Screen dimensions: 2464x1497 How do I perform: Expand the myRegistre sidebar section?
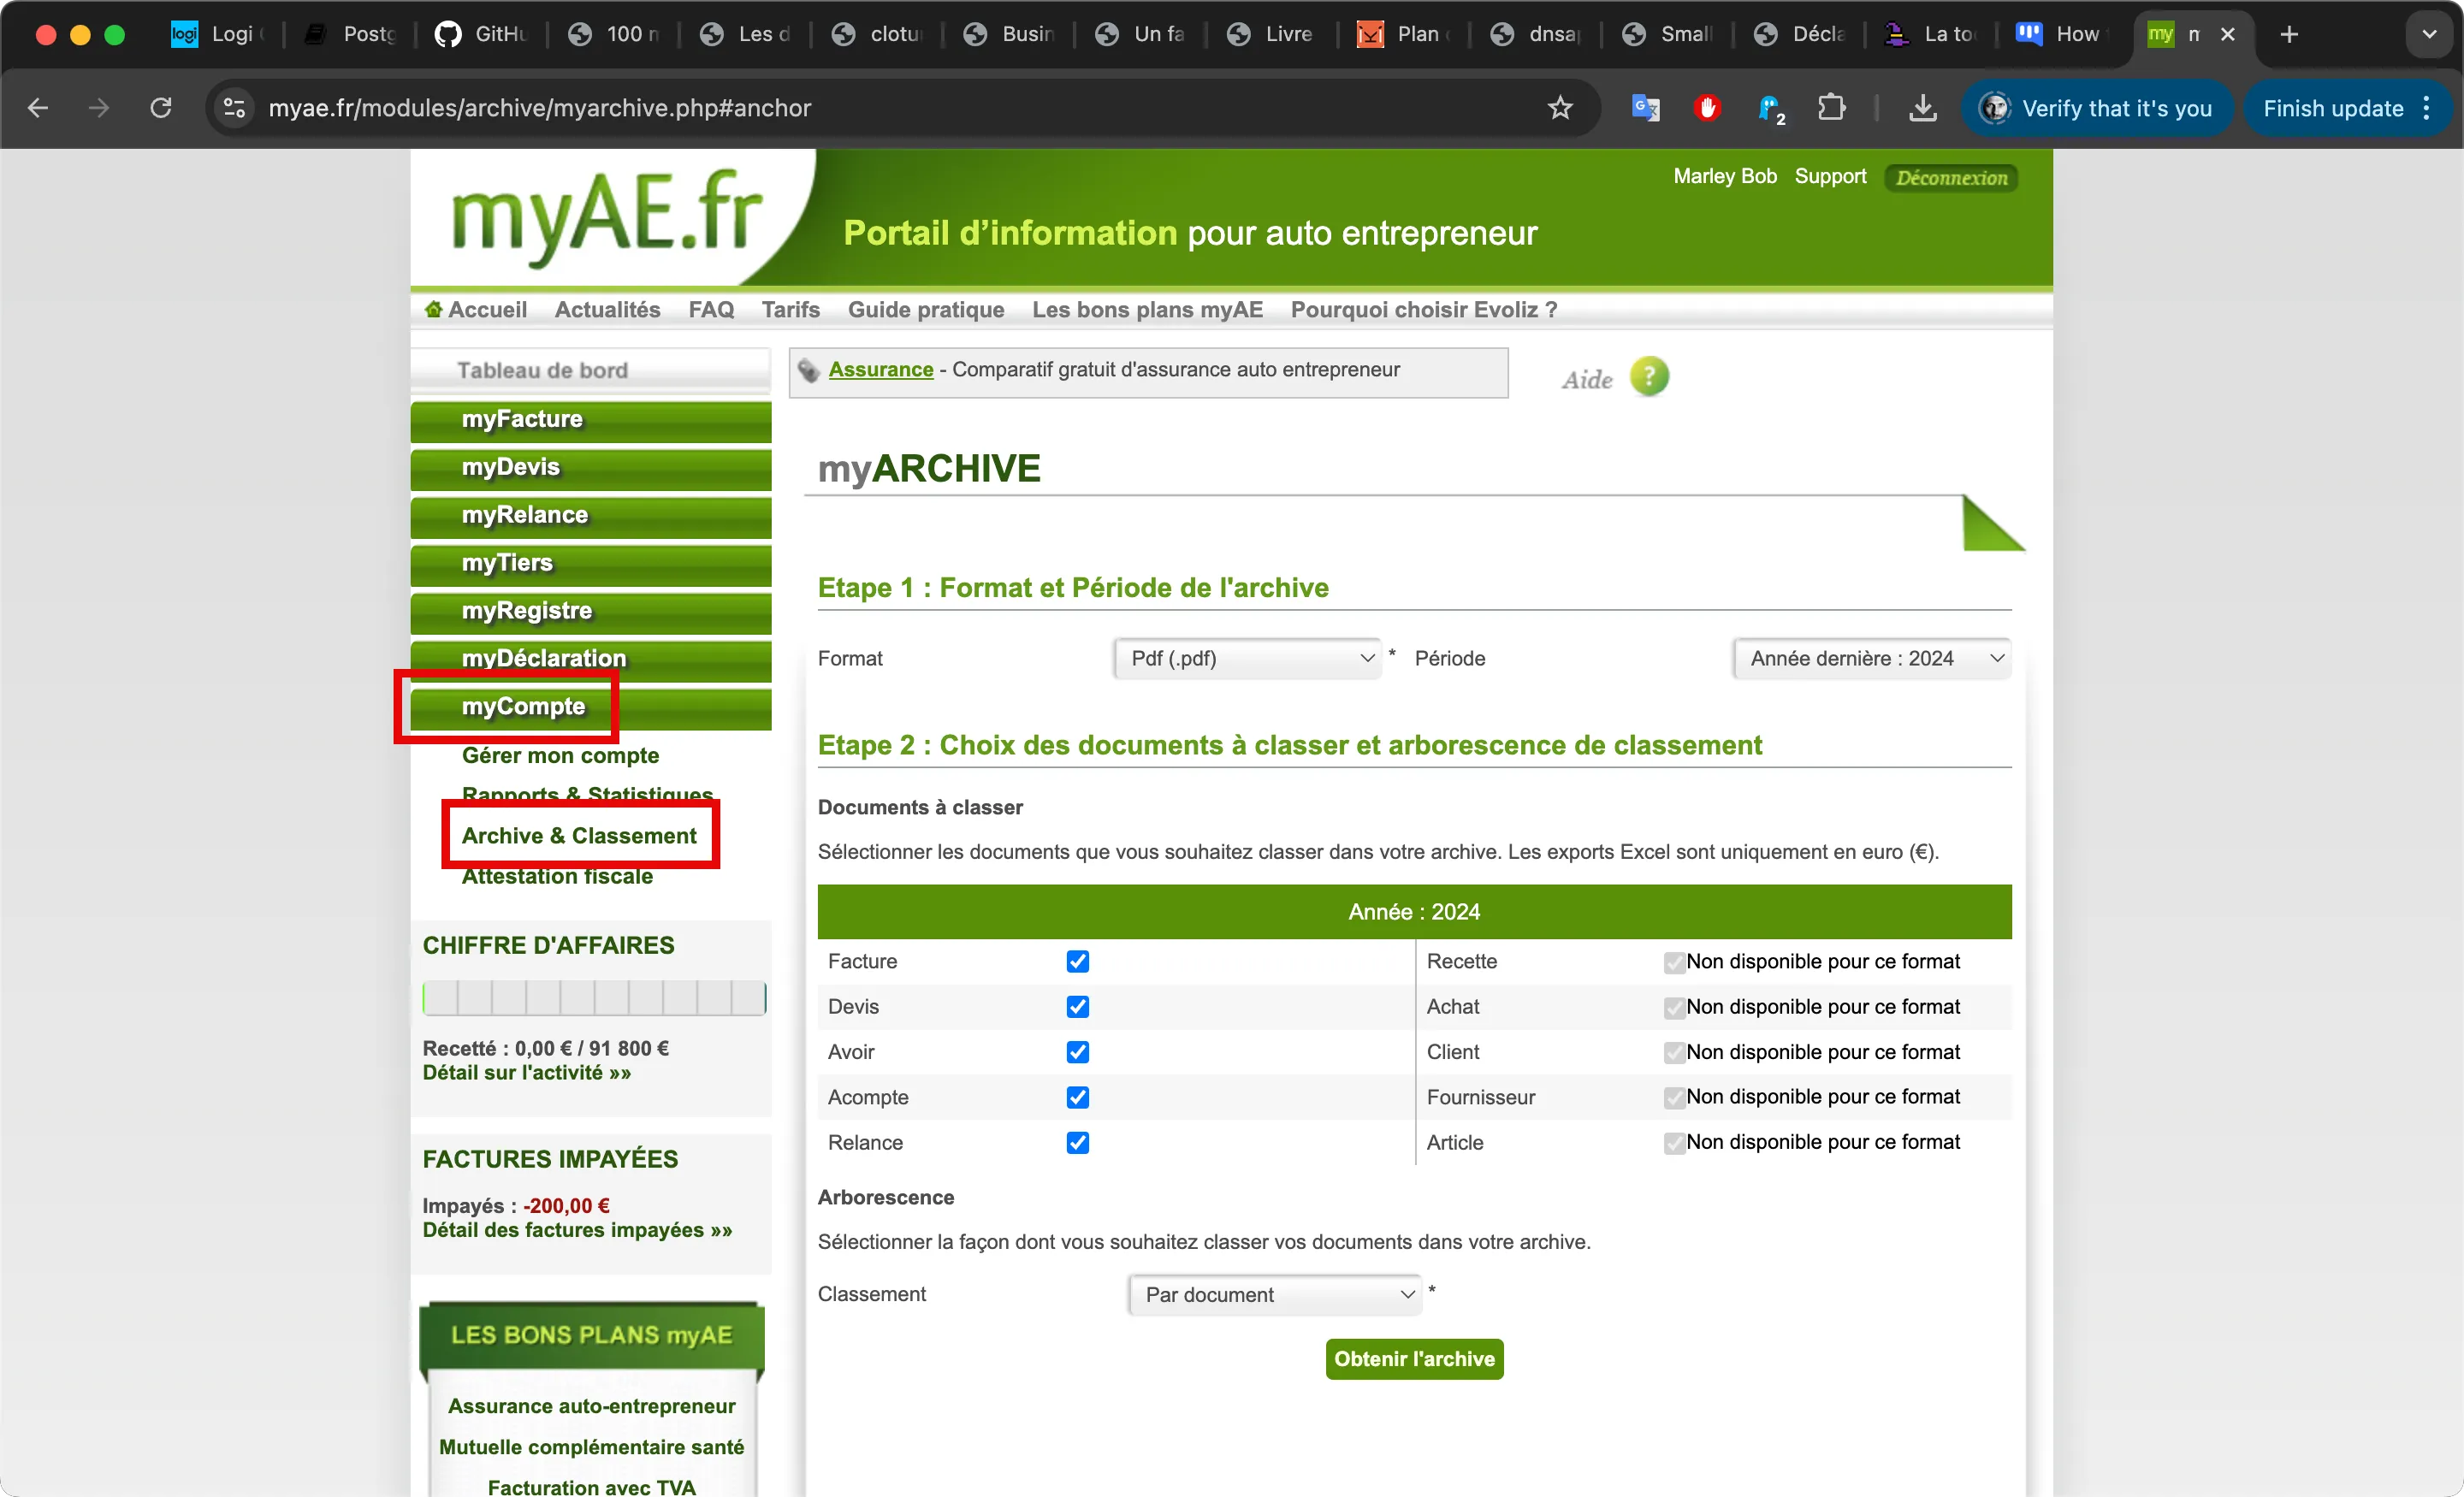click(591, 613)
